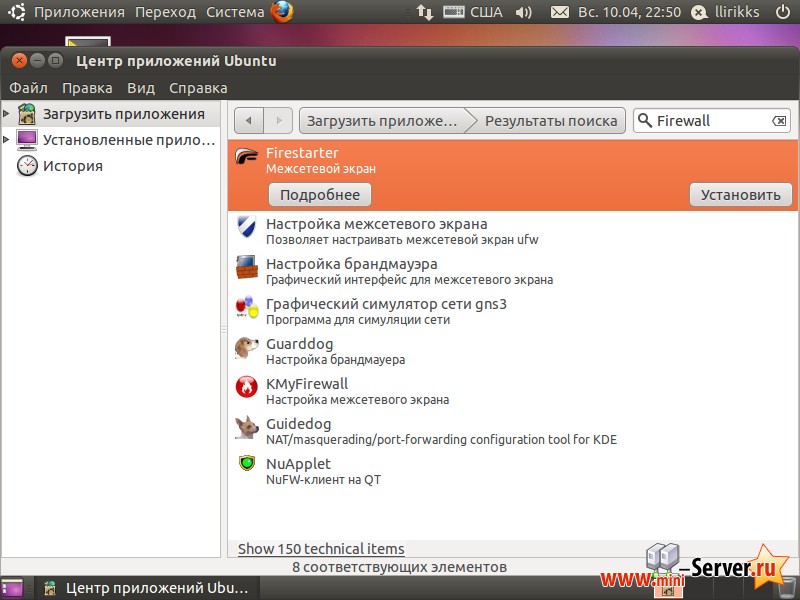Click the volume speaker icon in the panel
800x600 pixels.
coord(524,12)
